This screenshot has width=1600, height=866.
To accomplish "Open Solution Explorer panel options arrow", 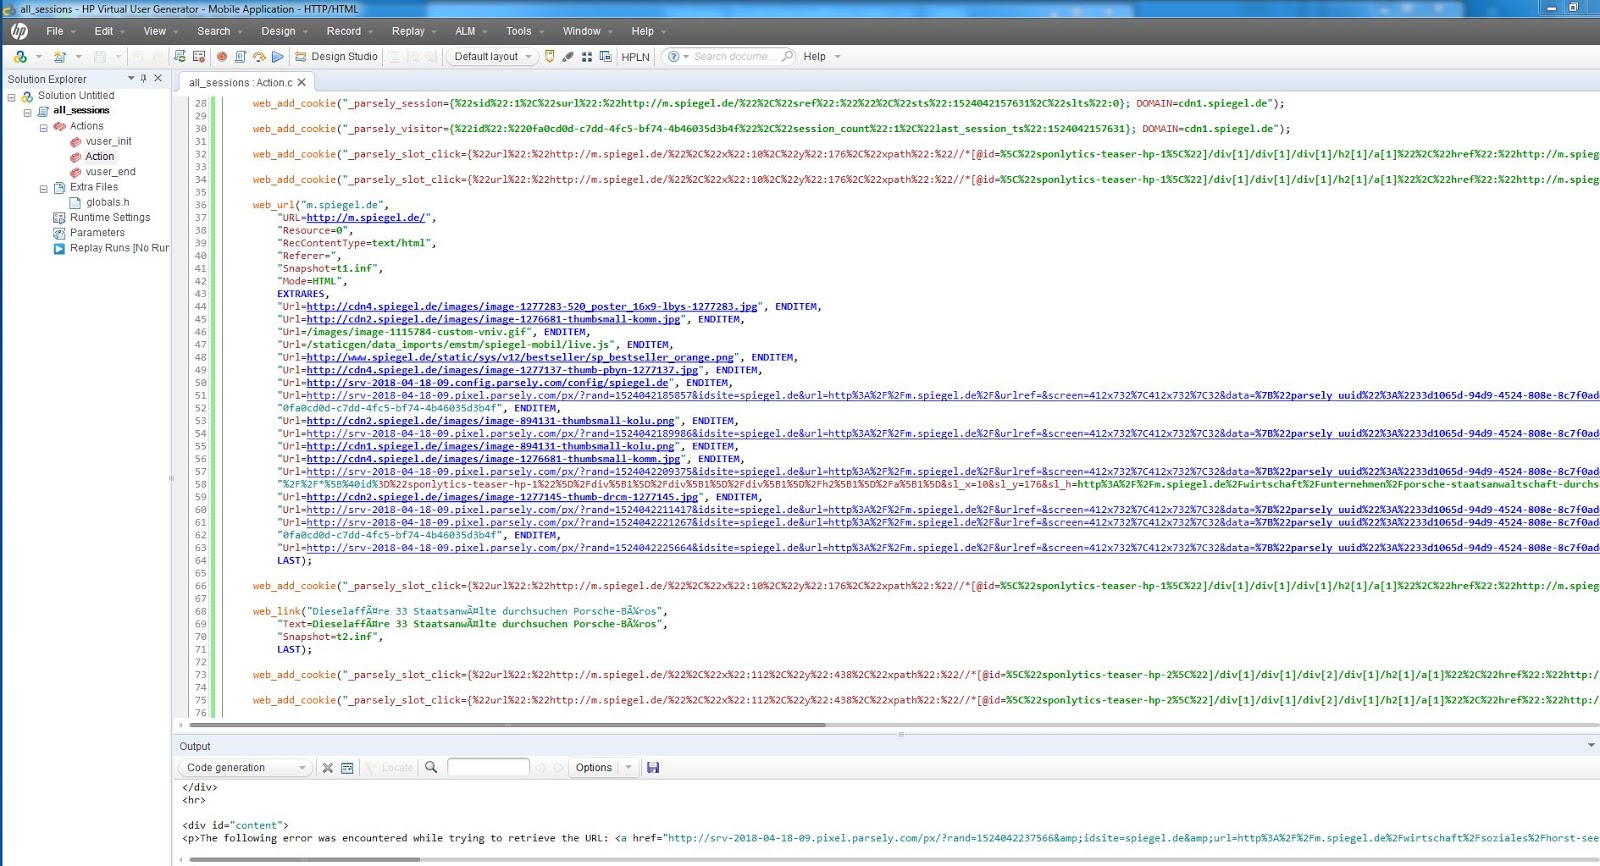I will (130, 78).
